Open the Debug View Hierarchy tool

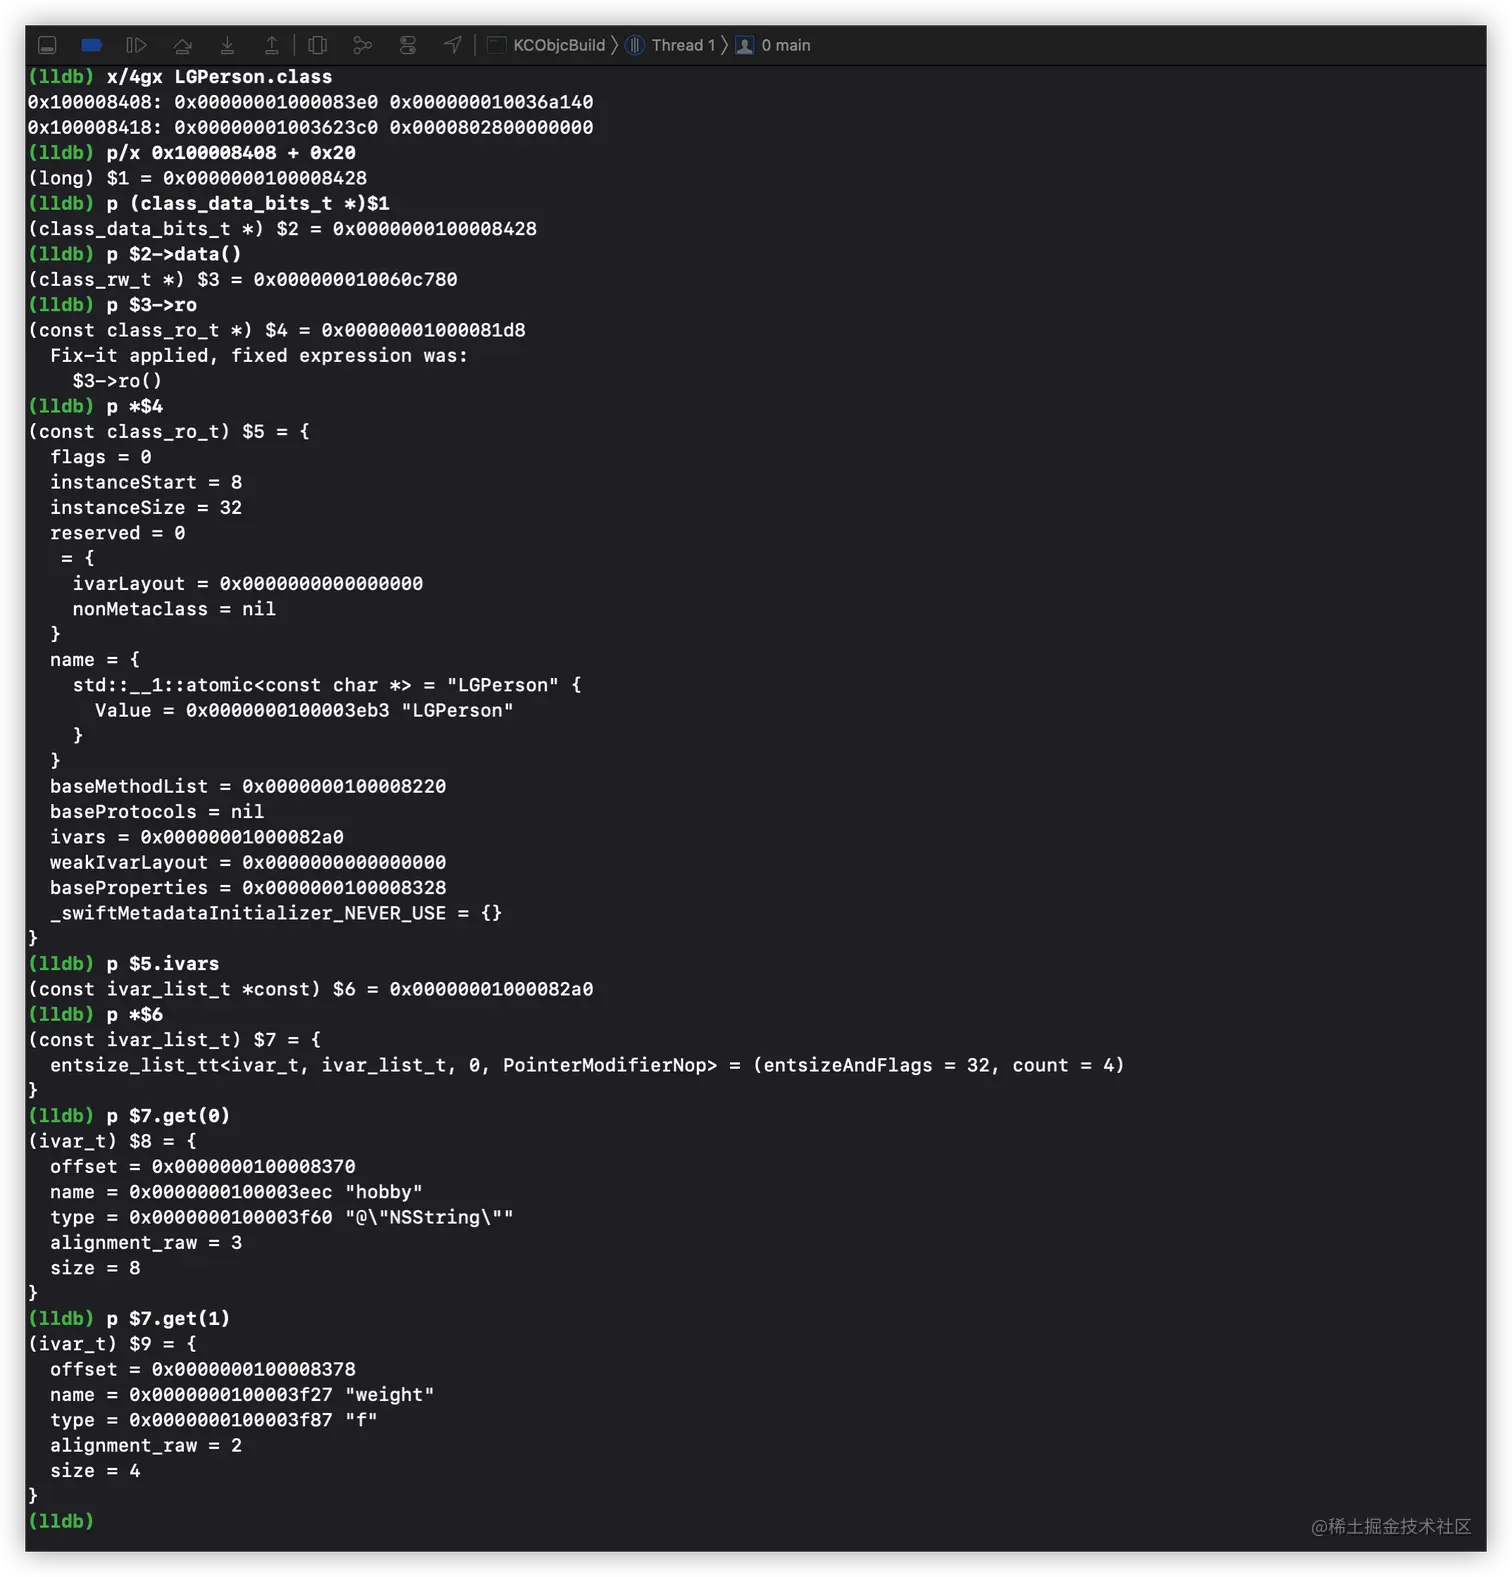coord(318,45)
